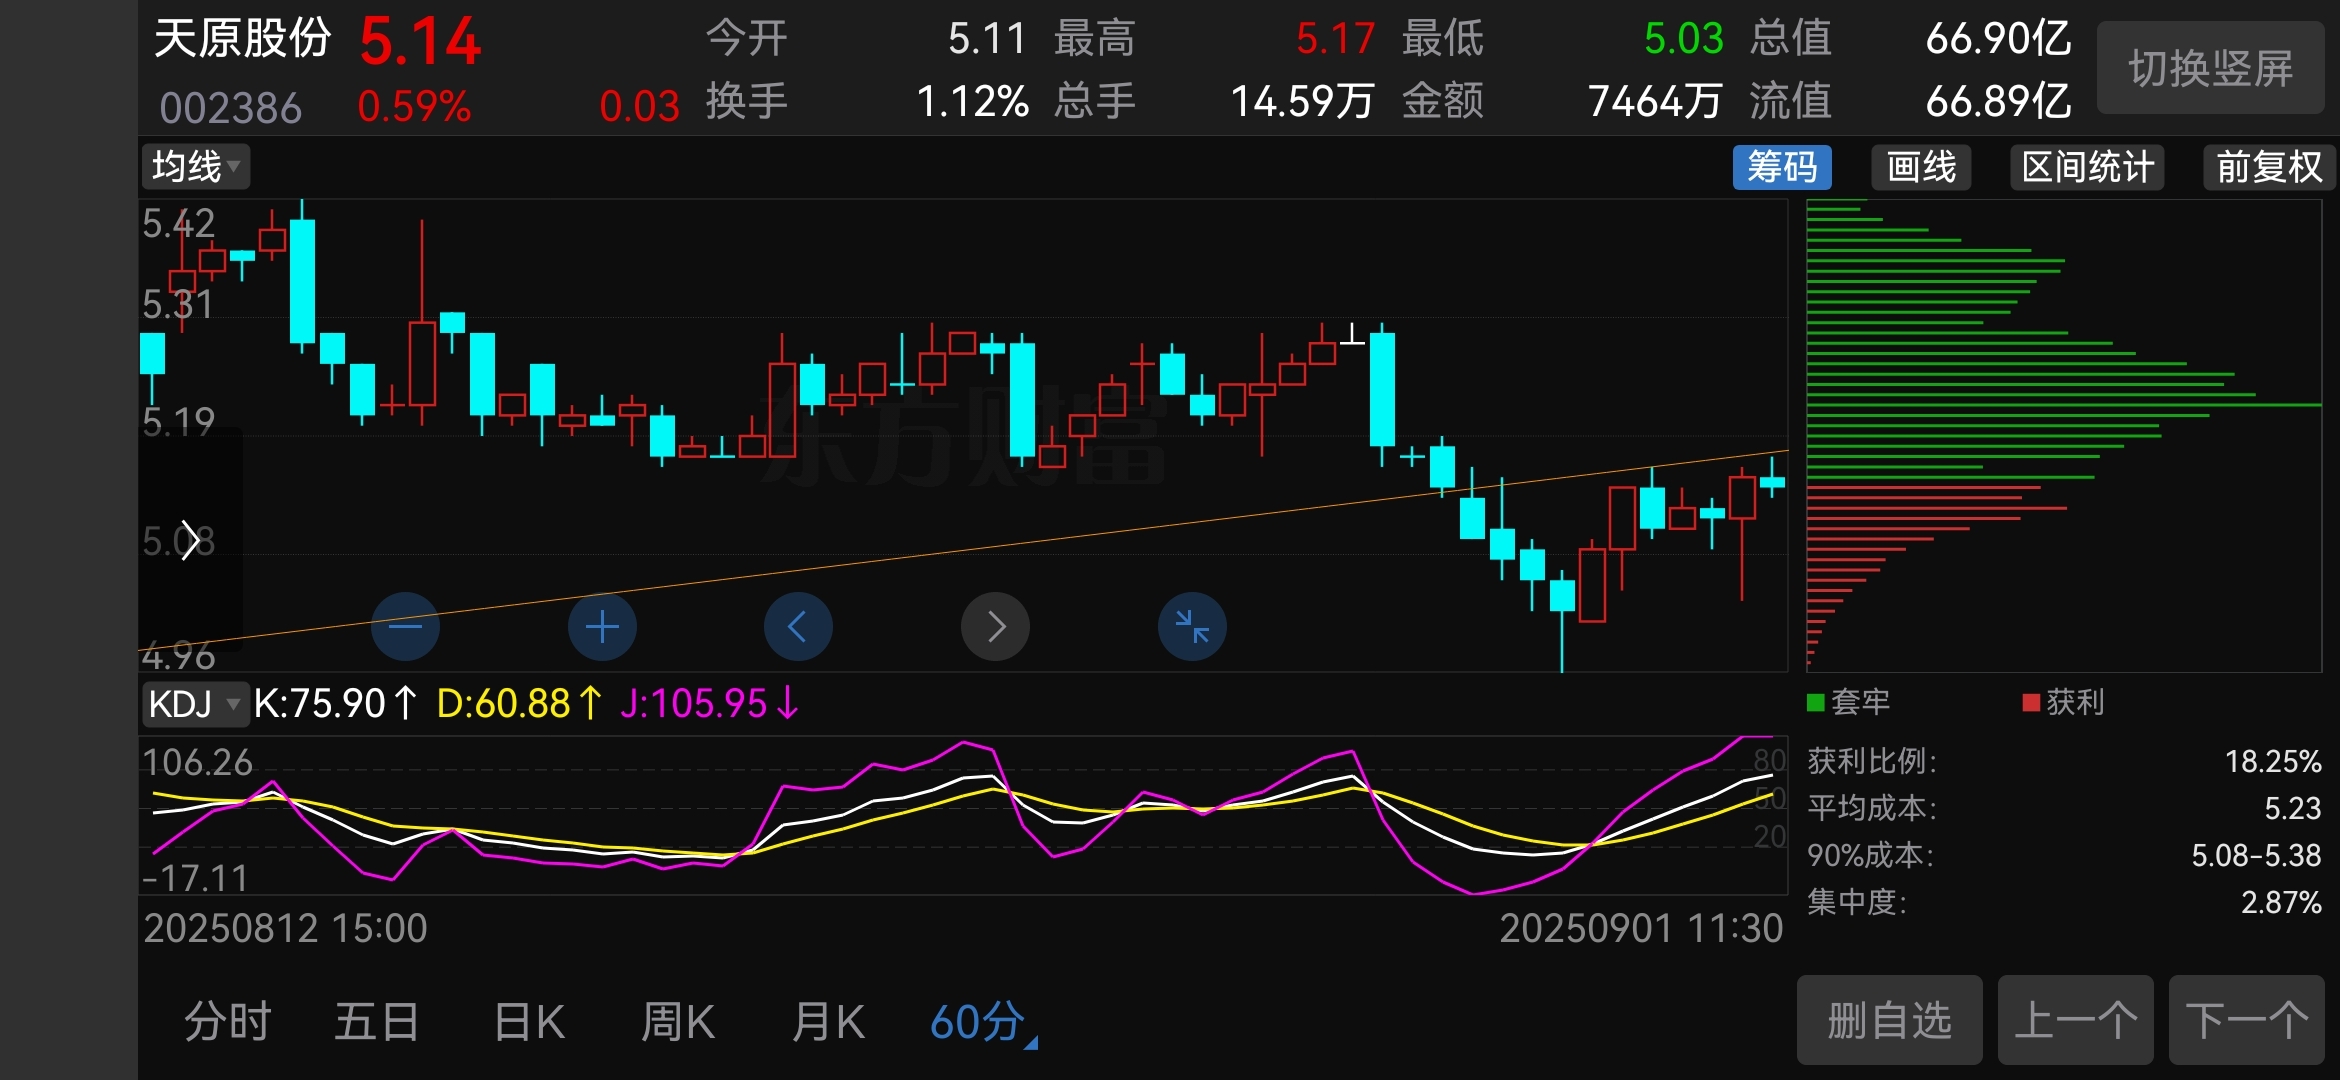Switch to 五日 chart tab
The height and width of the screenshot is (1080, 2340).
click(x=376, y=1022)
